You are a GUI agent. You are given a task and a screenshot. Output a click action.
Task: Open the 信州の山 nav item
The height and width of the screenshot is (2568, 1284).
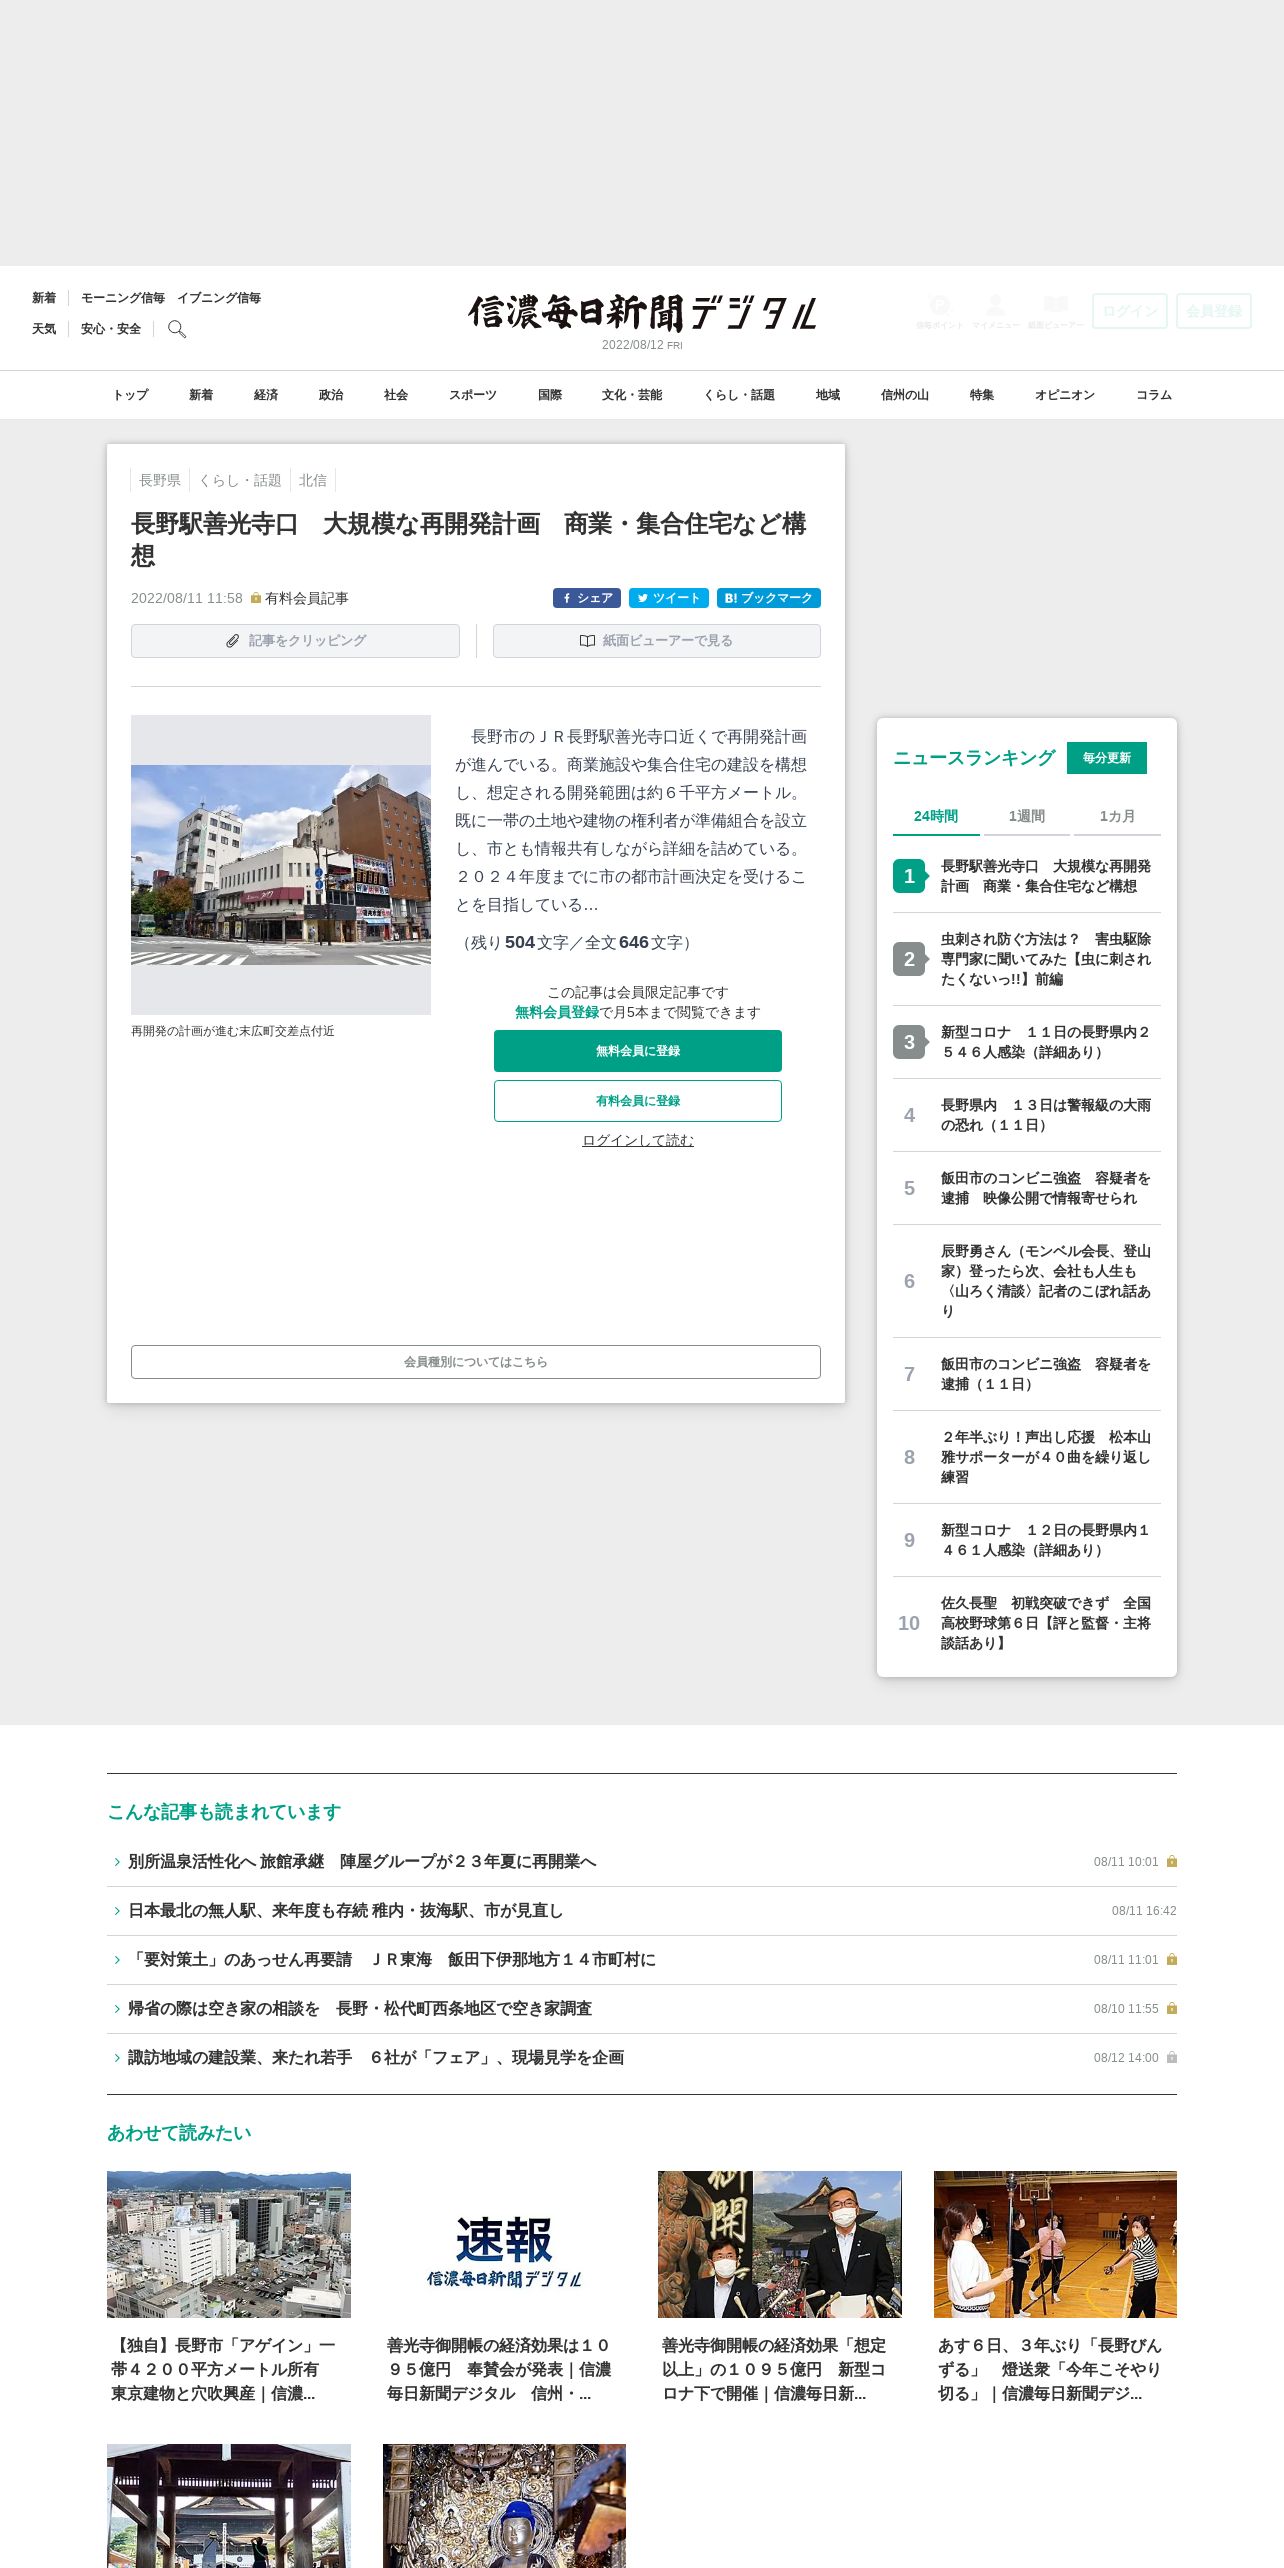point(905,395)
